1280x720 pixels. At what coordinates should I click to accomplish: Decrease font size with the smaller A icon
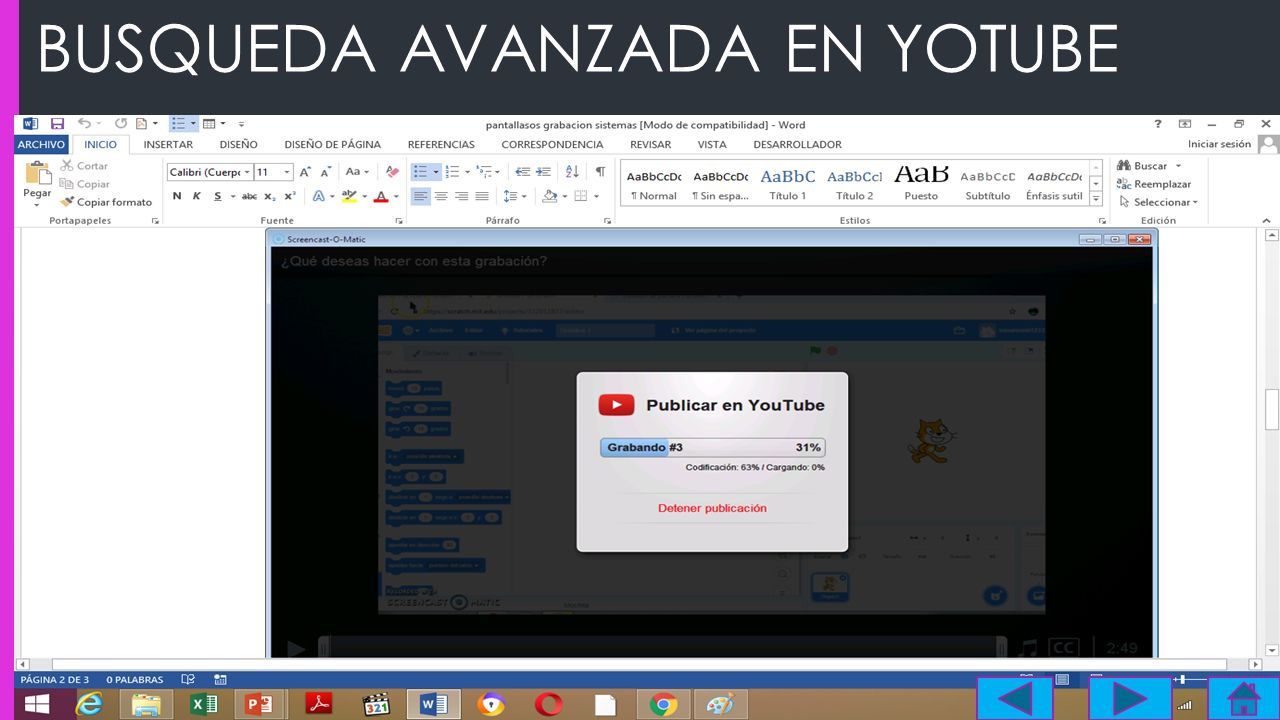point(325,172)
